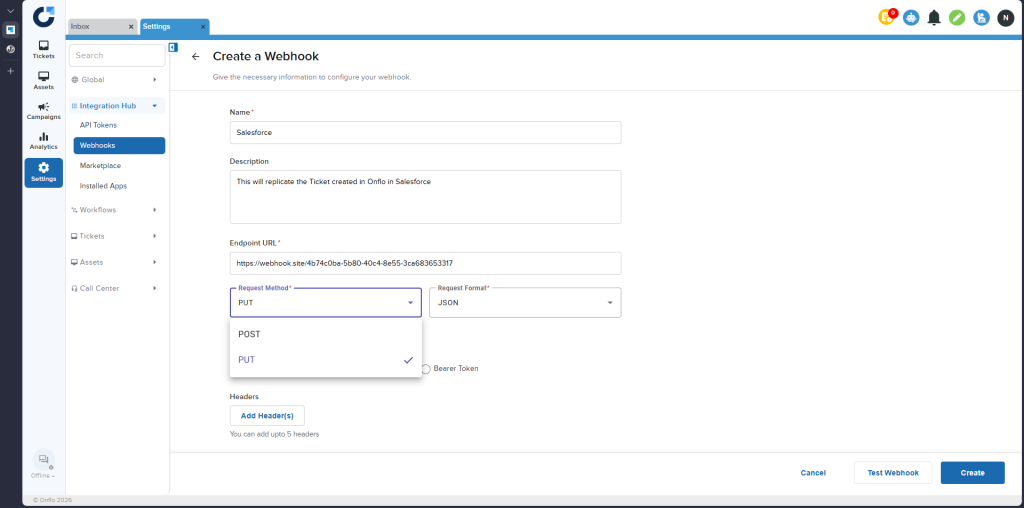Viewport: 1024px width, 508px height.
Task: Add a new workspace with plus icon
Action: (x=10, y=71)
